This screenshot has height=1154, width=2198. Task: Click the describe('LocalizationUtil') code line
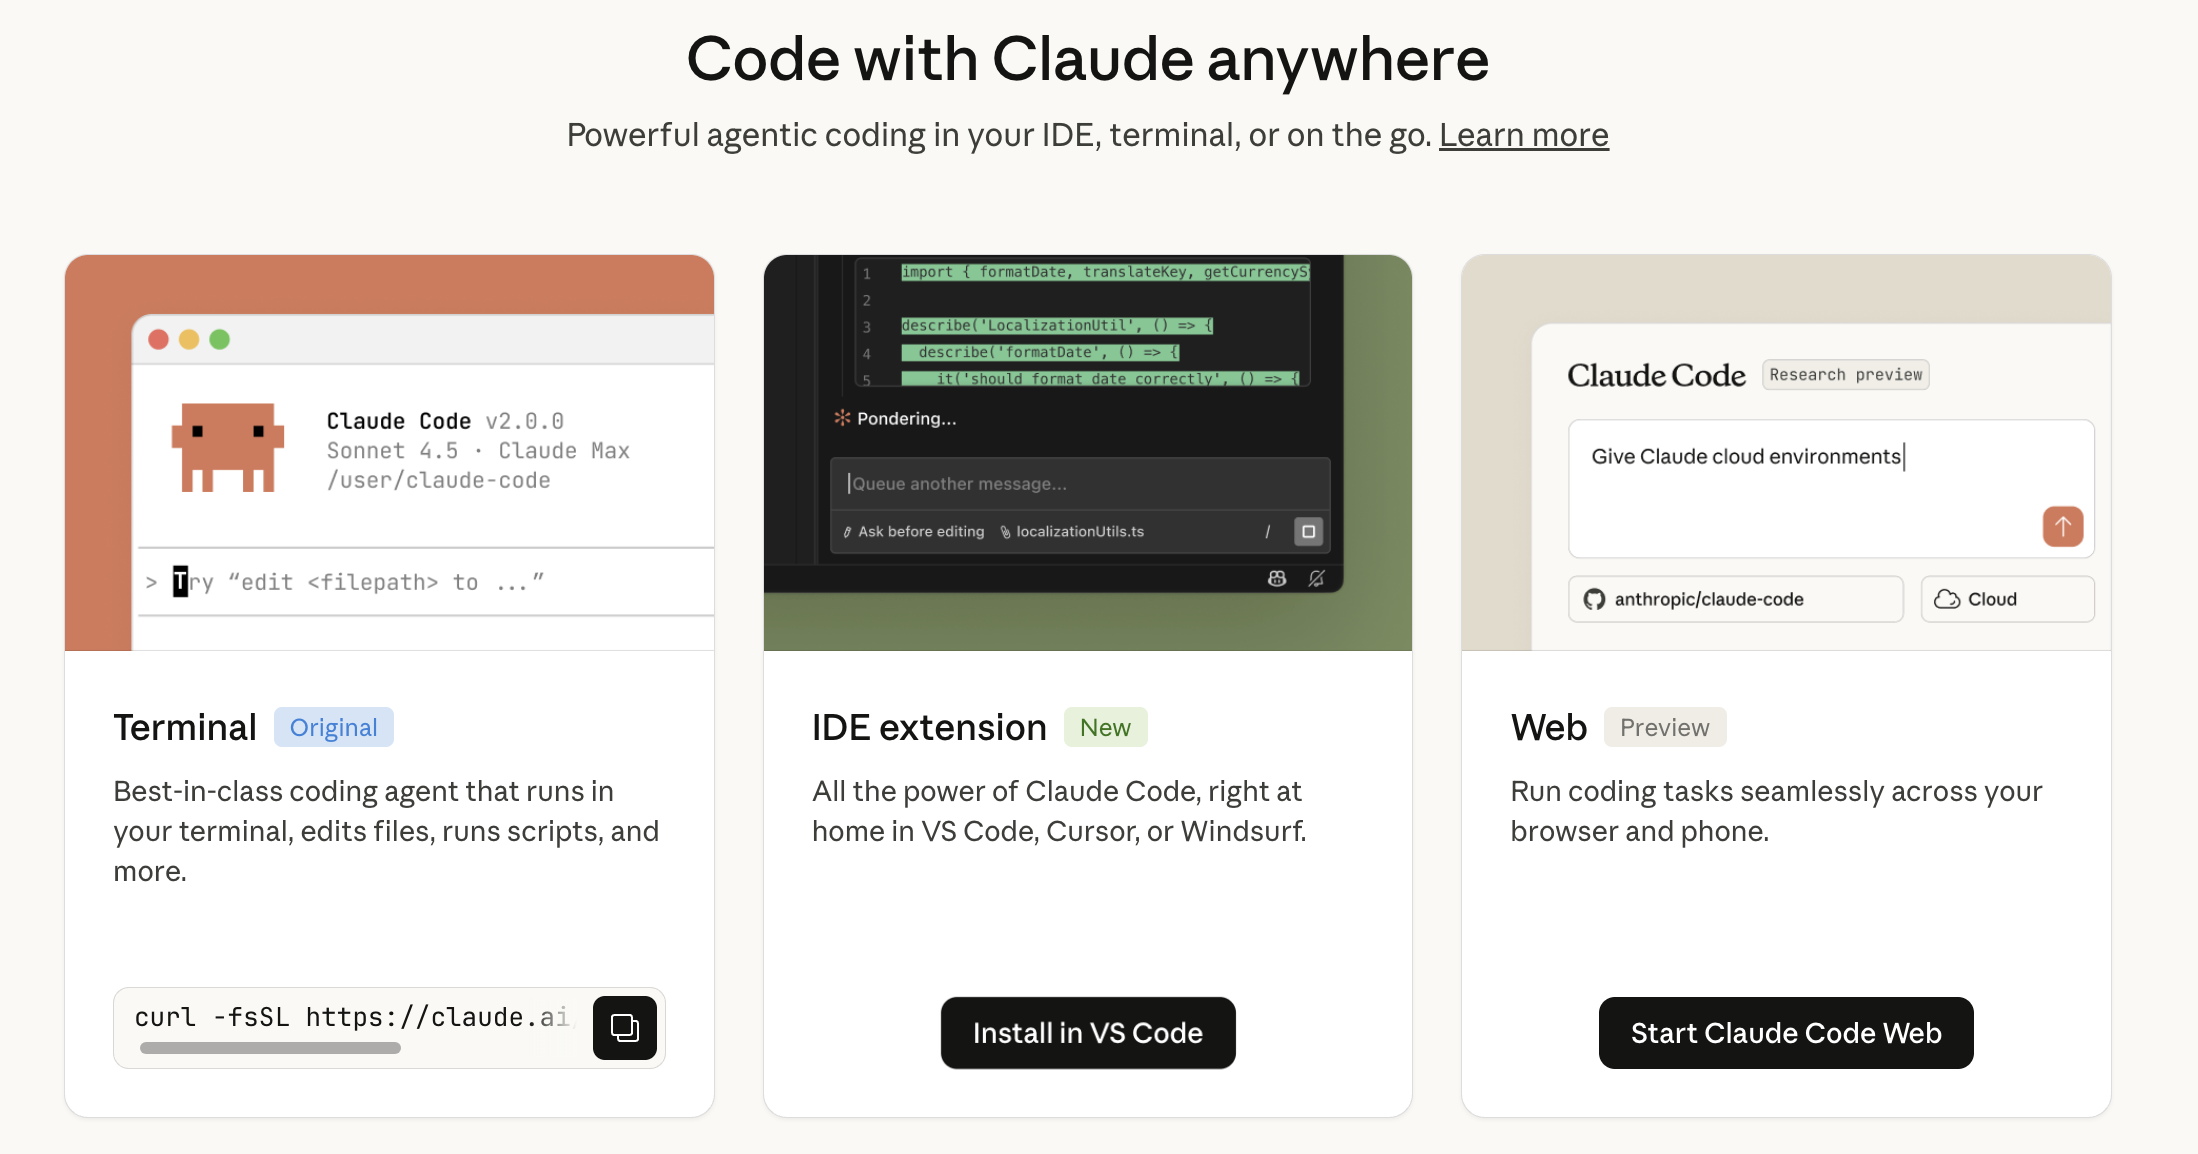coord(1057,325)
